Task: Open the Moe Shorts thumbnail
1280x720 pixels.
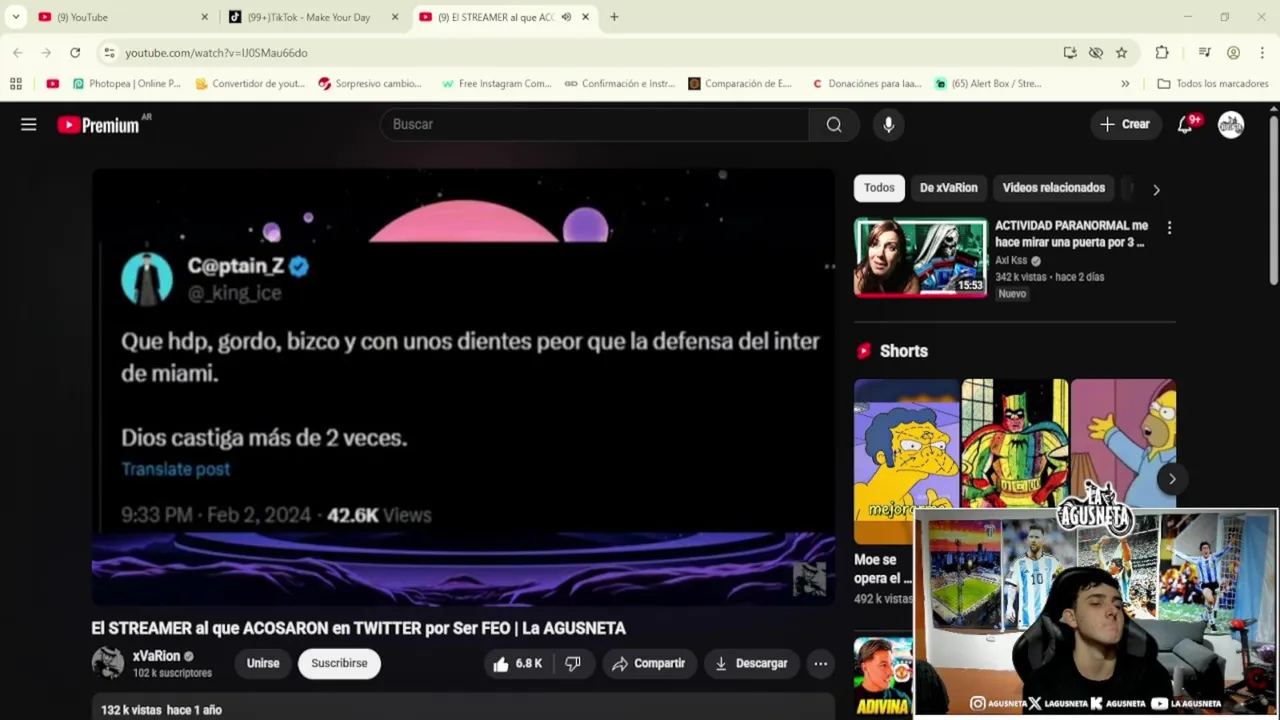Action: click(906, 462)
